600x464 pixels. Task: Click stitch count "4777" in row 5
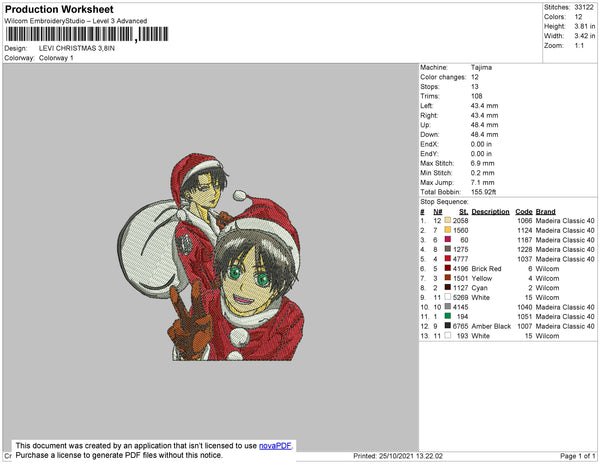(x=460, y=259)
